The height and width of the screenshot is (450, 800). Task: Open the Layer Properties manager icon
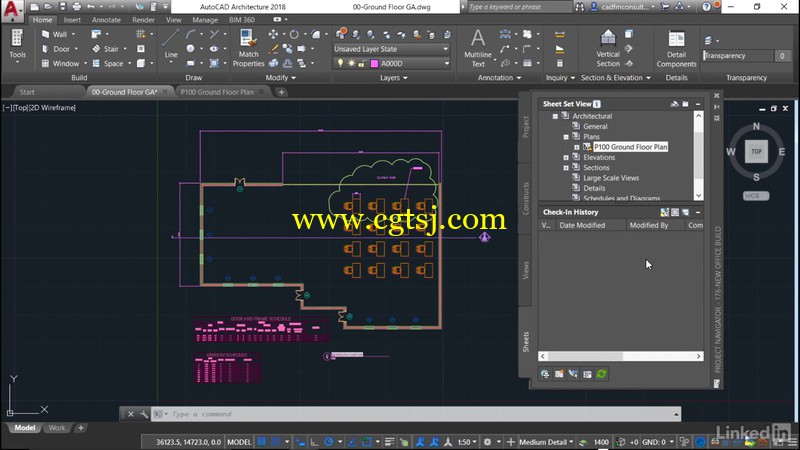(x=341, y=34)
